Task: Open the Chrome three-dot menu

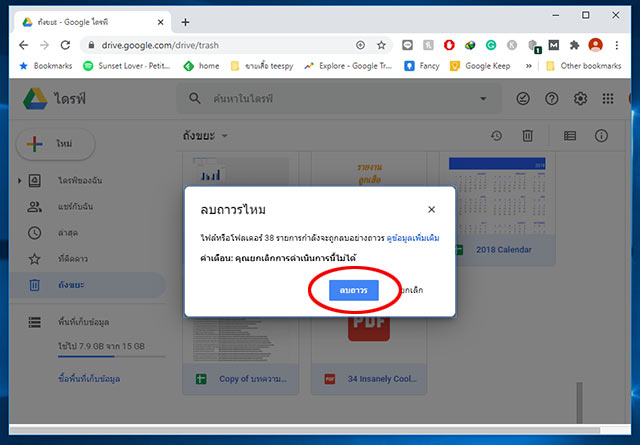Action: tap(617, 45)
